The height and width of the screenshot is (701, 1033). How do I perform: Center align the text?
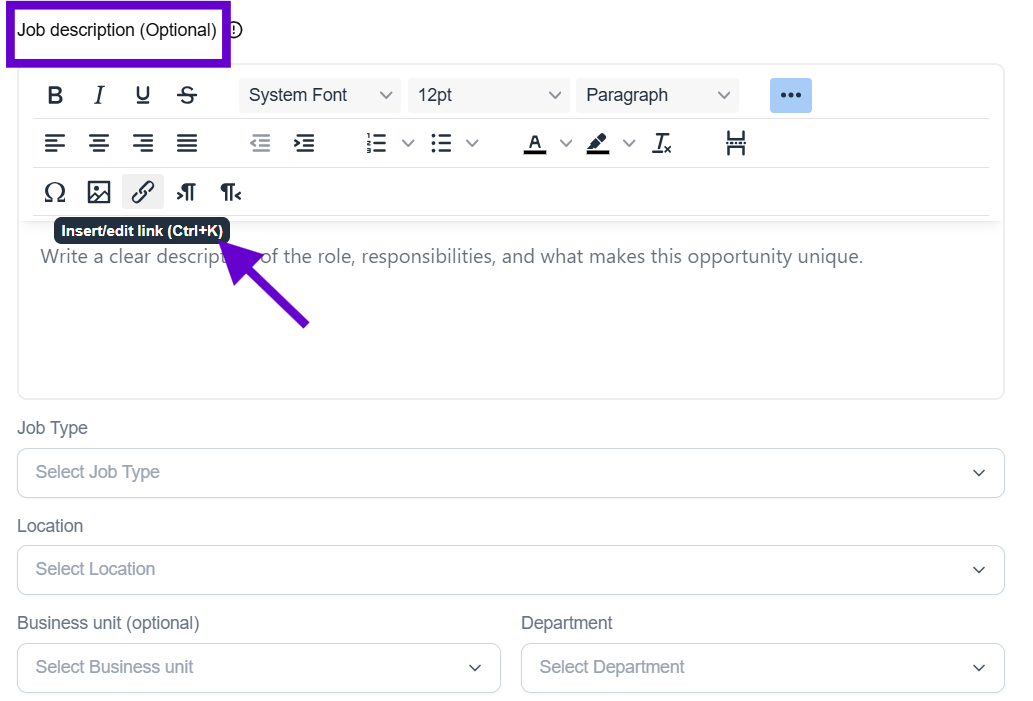coord(99,143)
